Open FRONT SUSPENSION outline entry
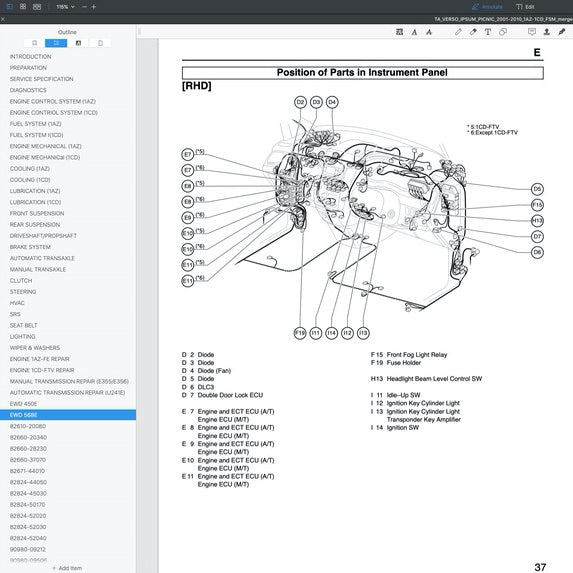The image size is (573, 573). tap(37, 213)
